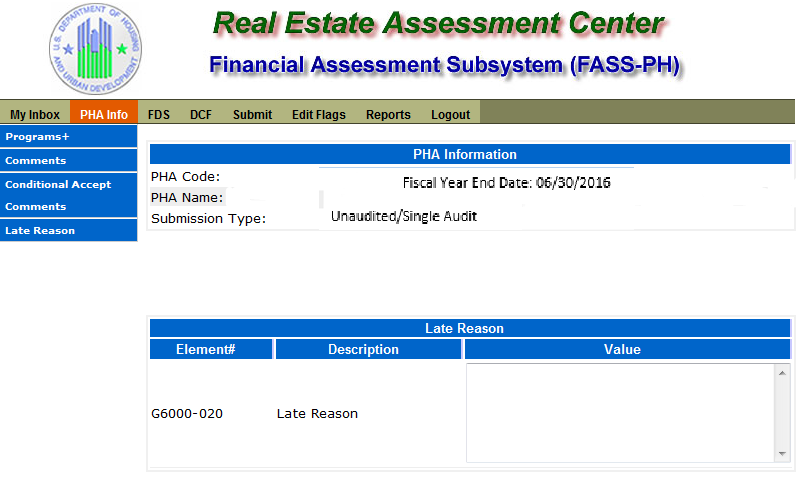Image resolution: width=800 pixels, height=478 pixels.
Task: Select the Late Reason sidebar link
Action: click(x=68, y=230)
